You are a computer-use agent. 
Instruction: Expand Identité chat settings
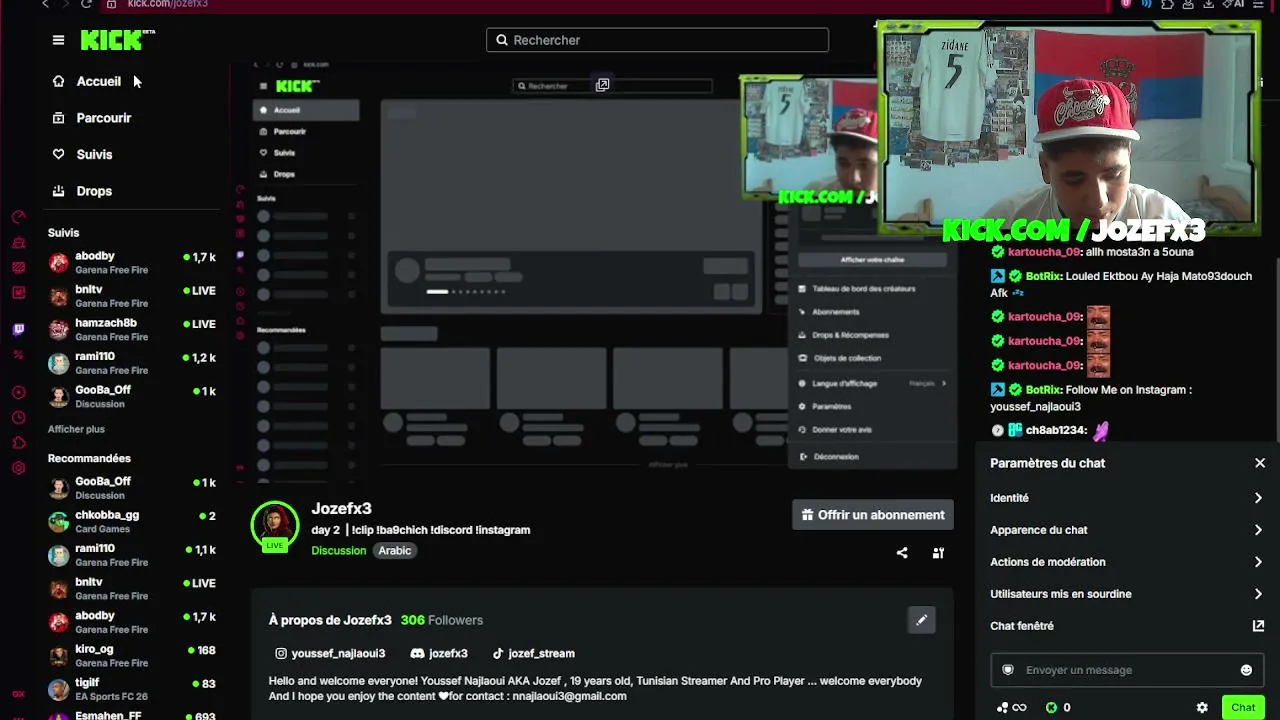pos(1127,498)
